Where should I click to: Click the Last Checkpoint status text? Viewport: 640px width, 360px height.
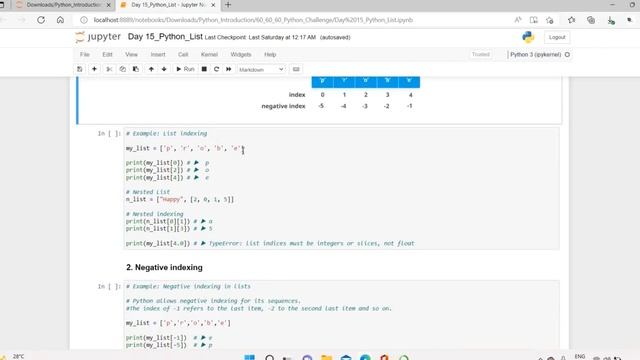(260, 38)
